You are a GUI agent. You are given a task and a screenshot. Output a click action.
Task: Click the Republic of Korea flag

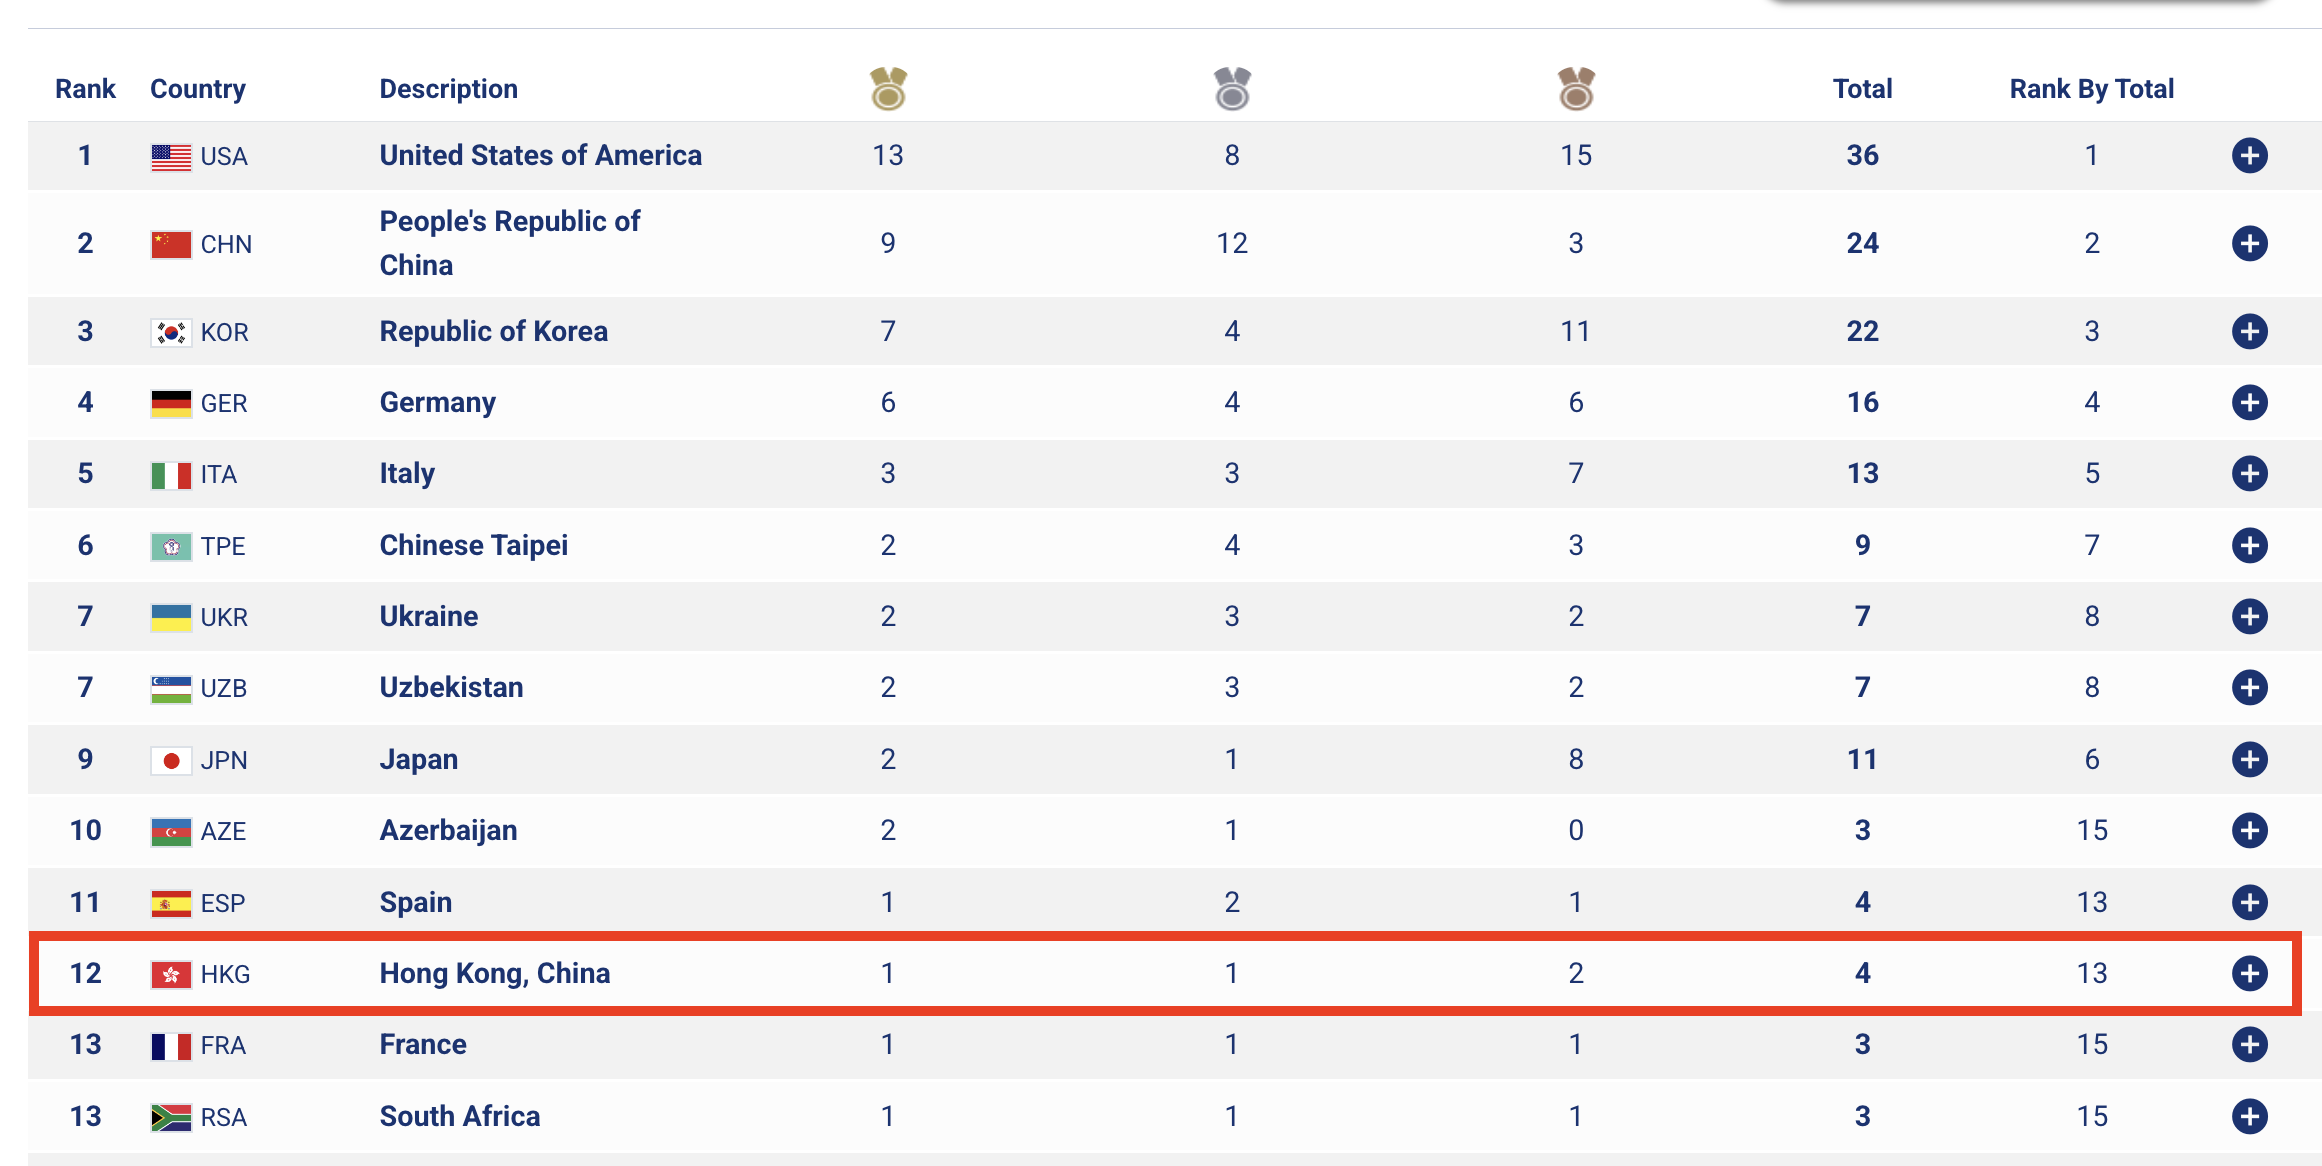(171, 332)
